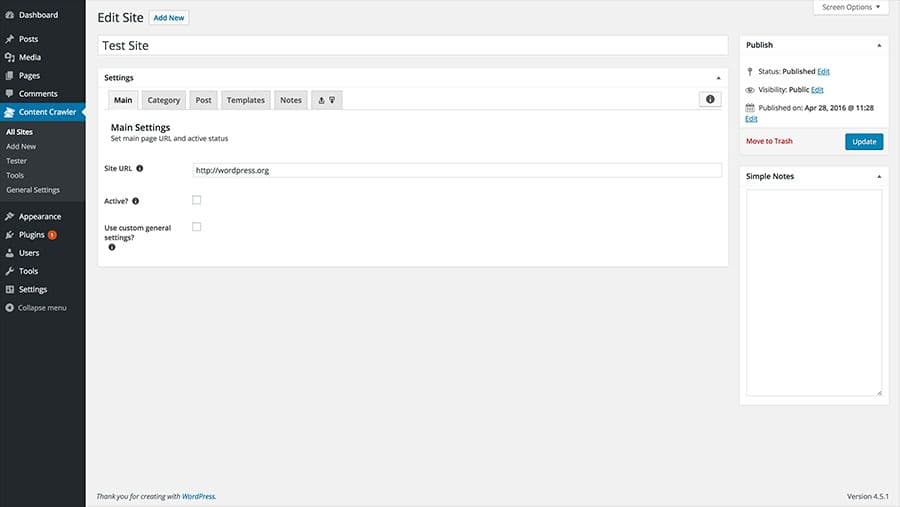This screenshot has width=900, height=507.
Task: Click inside the Simple Notes textarea
Action: click(814, 292)
